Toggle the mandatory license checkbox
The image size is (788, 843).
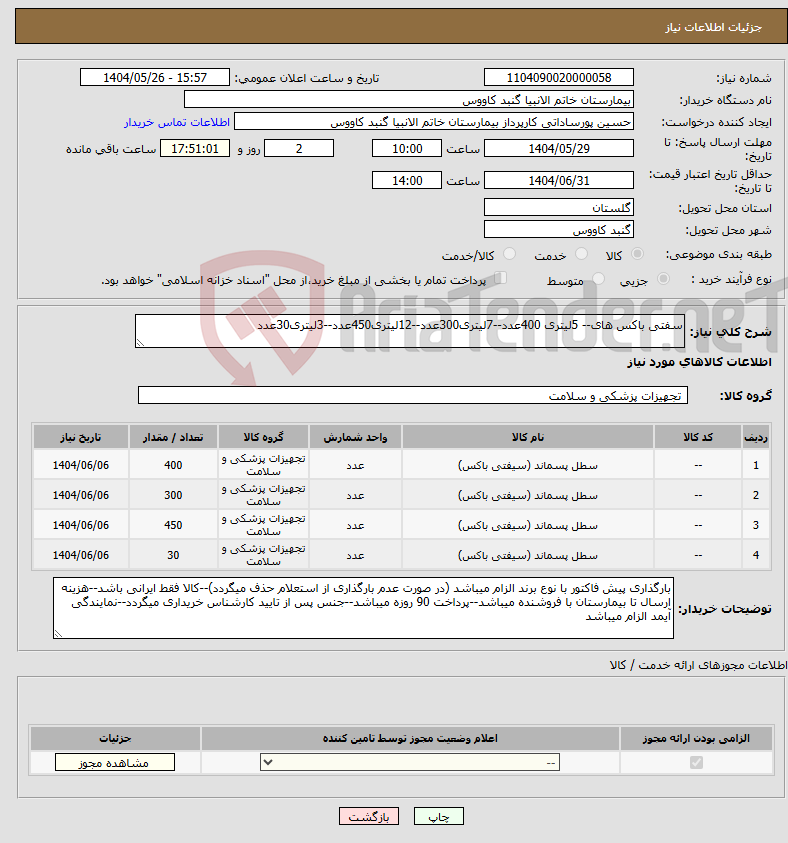696,762
